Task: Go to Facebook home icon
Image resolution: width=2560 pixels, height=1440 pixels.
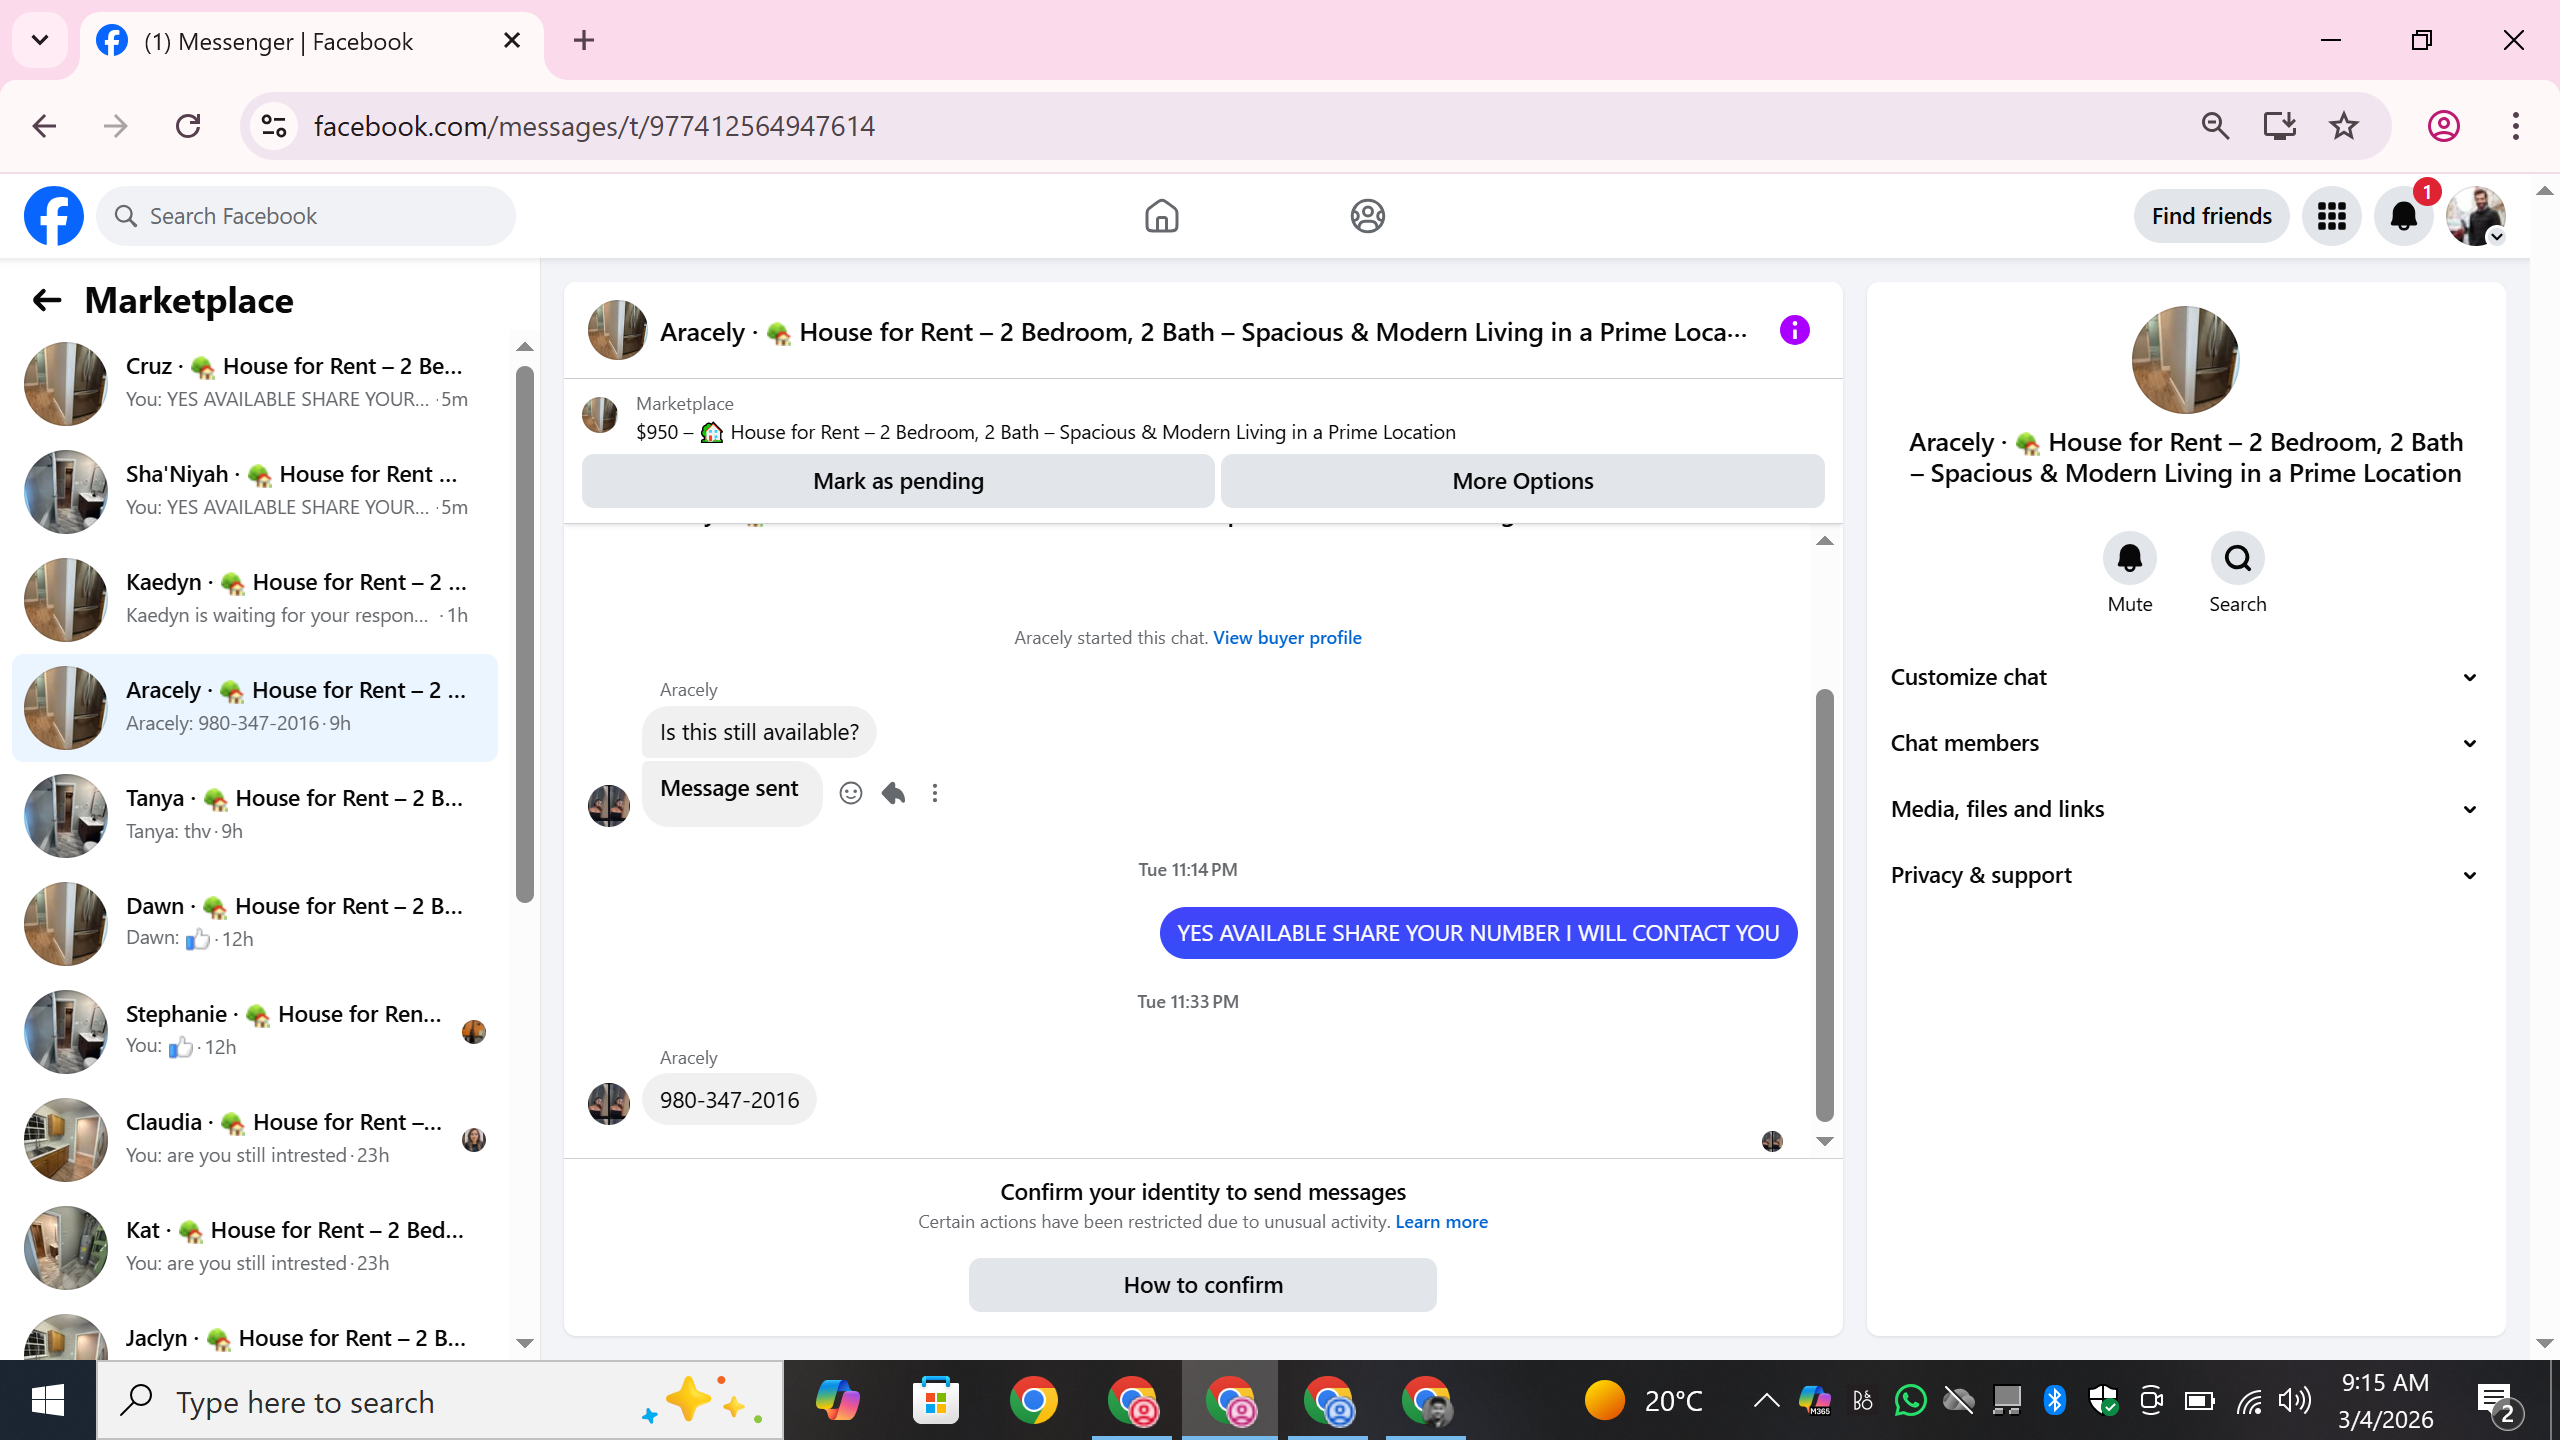Action: [1161, 216]
